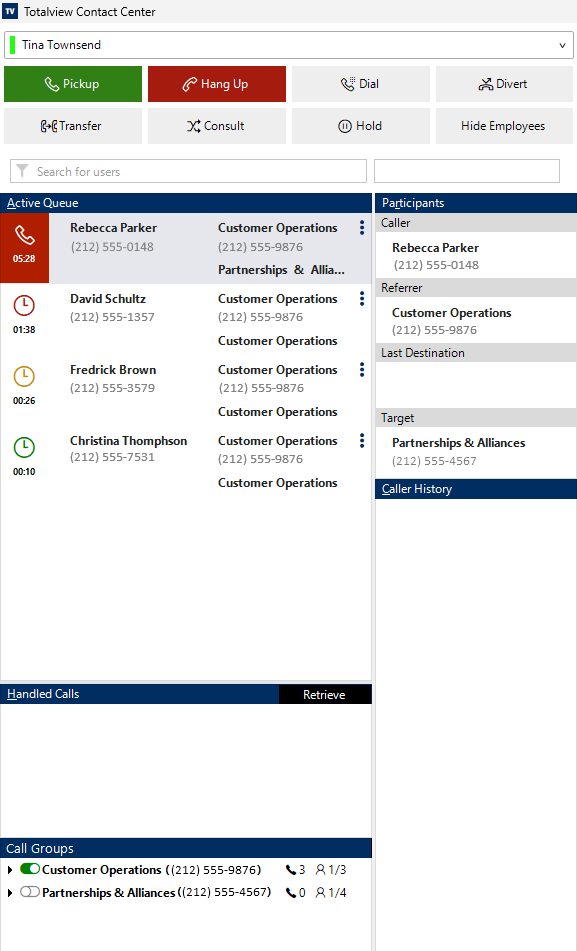
Task: Click the green Pickup button
Action: [73, 84]
